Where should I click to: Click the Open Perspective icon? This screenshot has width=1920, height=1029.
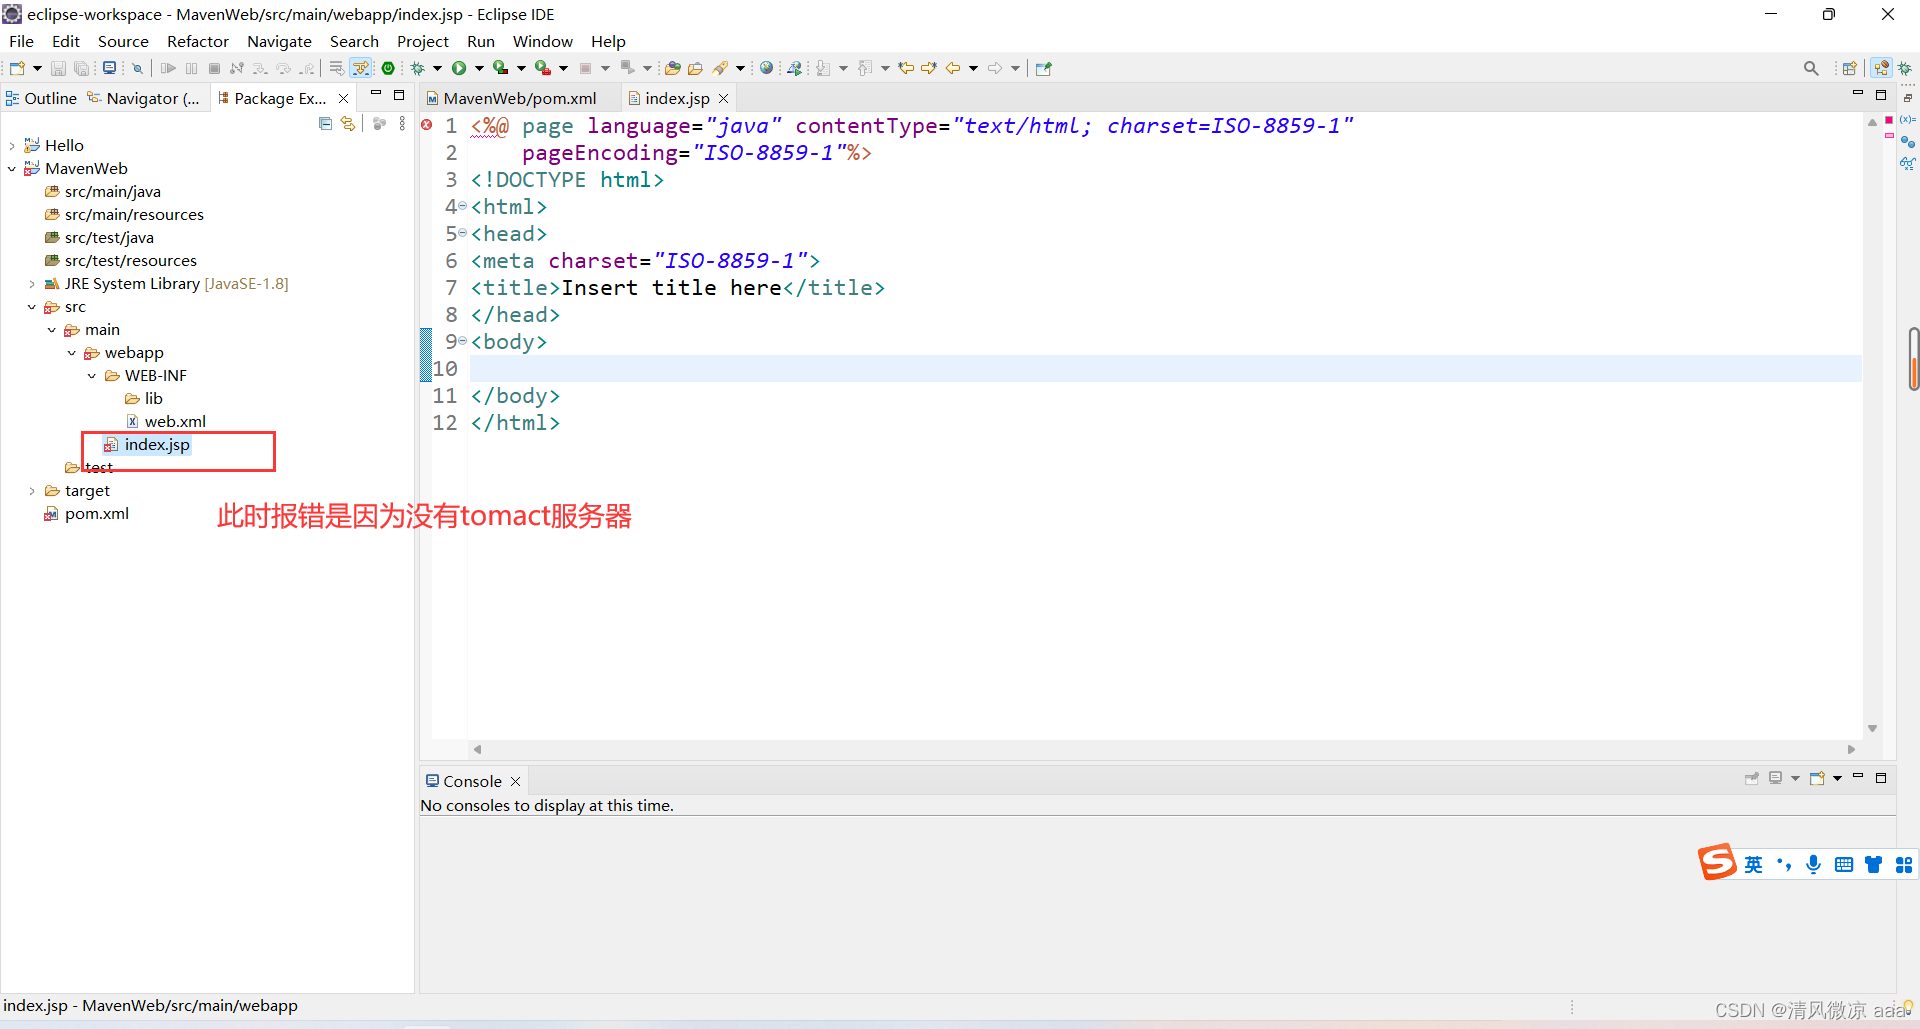coord(1850,68)
